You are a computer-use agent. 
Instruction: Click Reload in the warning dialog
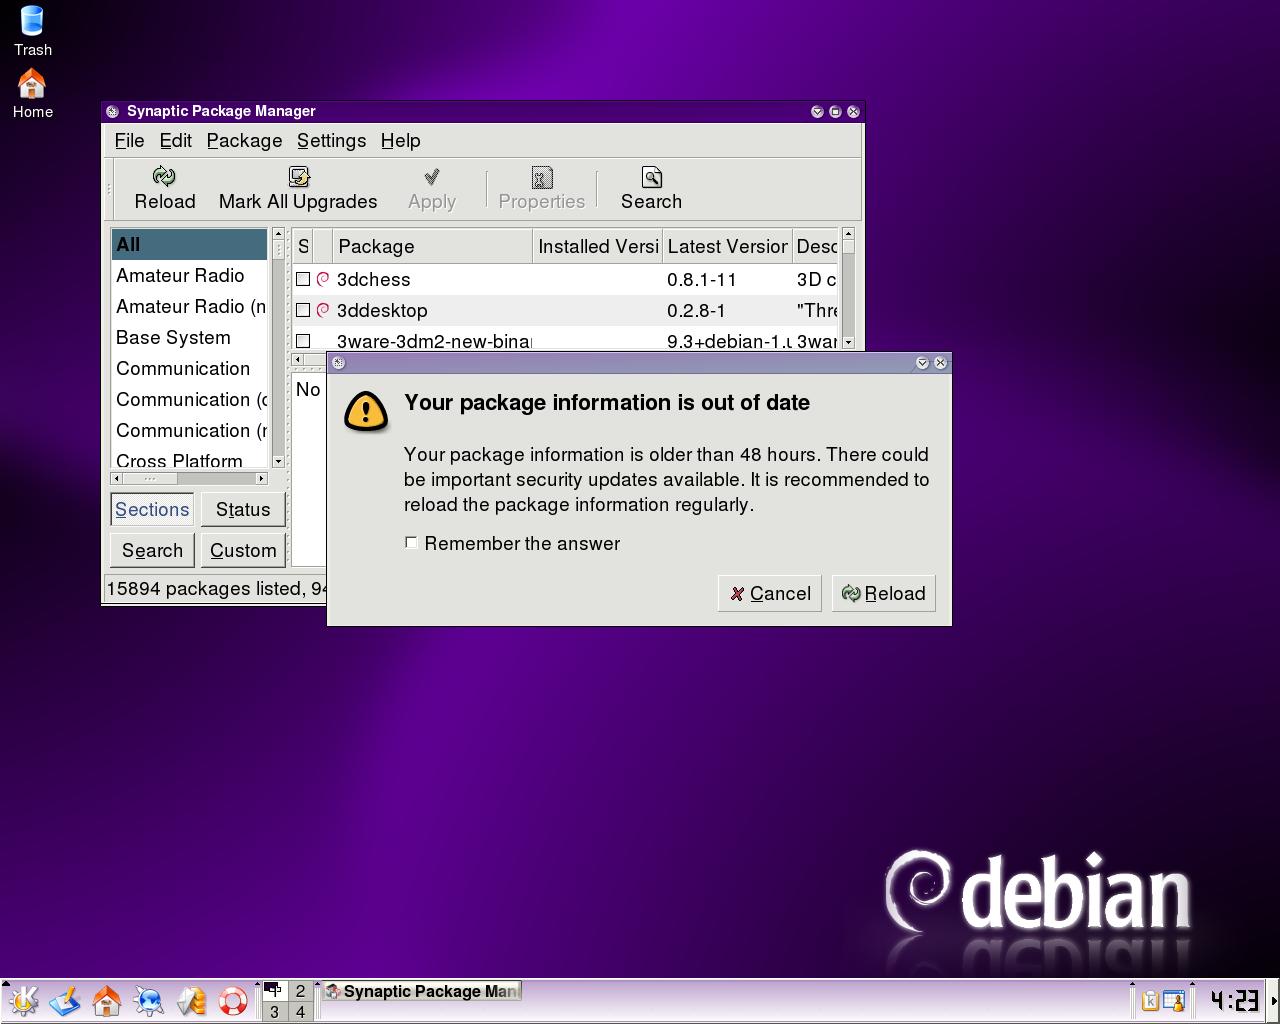pos(884,594)
